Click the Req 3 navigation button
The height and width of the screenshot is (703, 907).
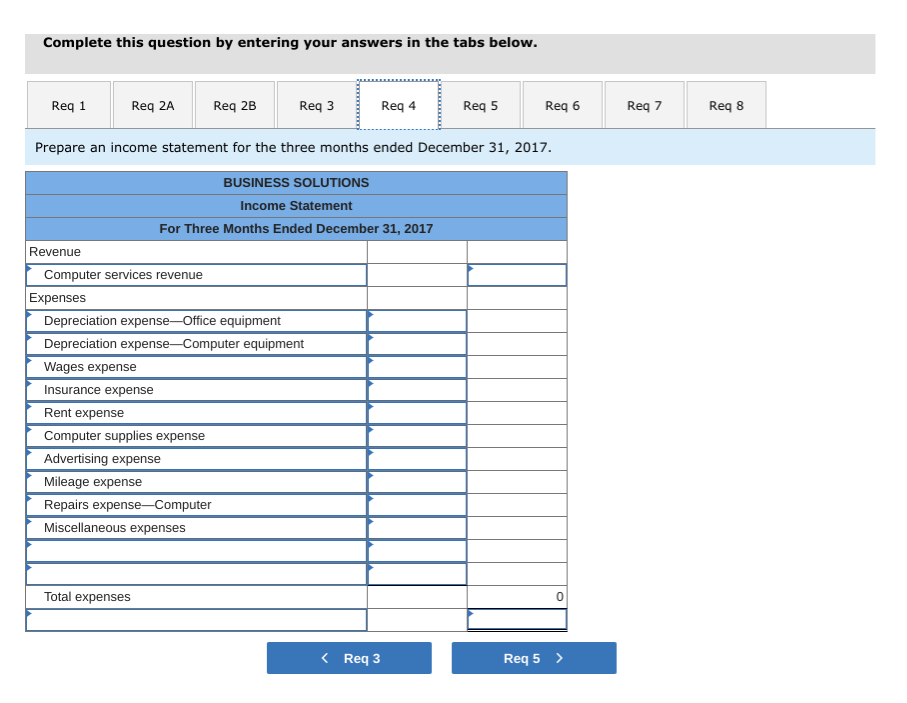(348, 658)
